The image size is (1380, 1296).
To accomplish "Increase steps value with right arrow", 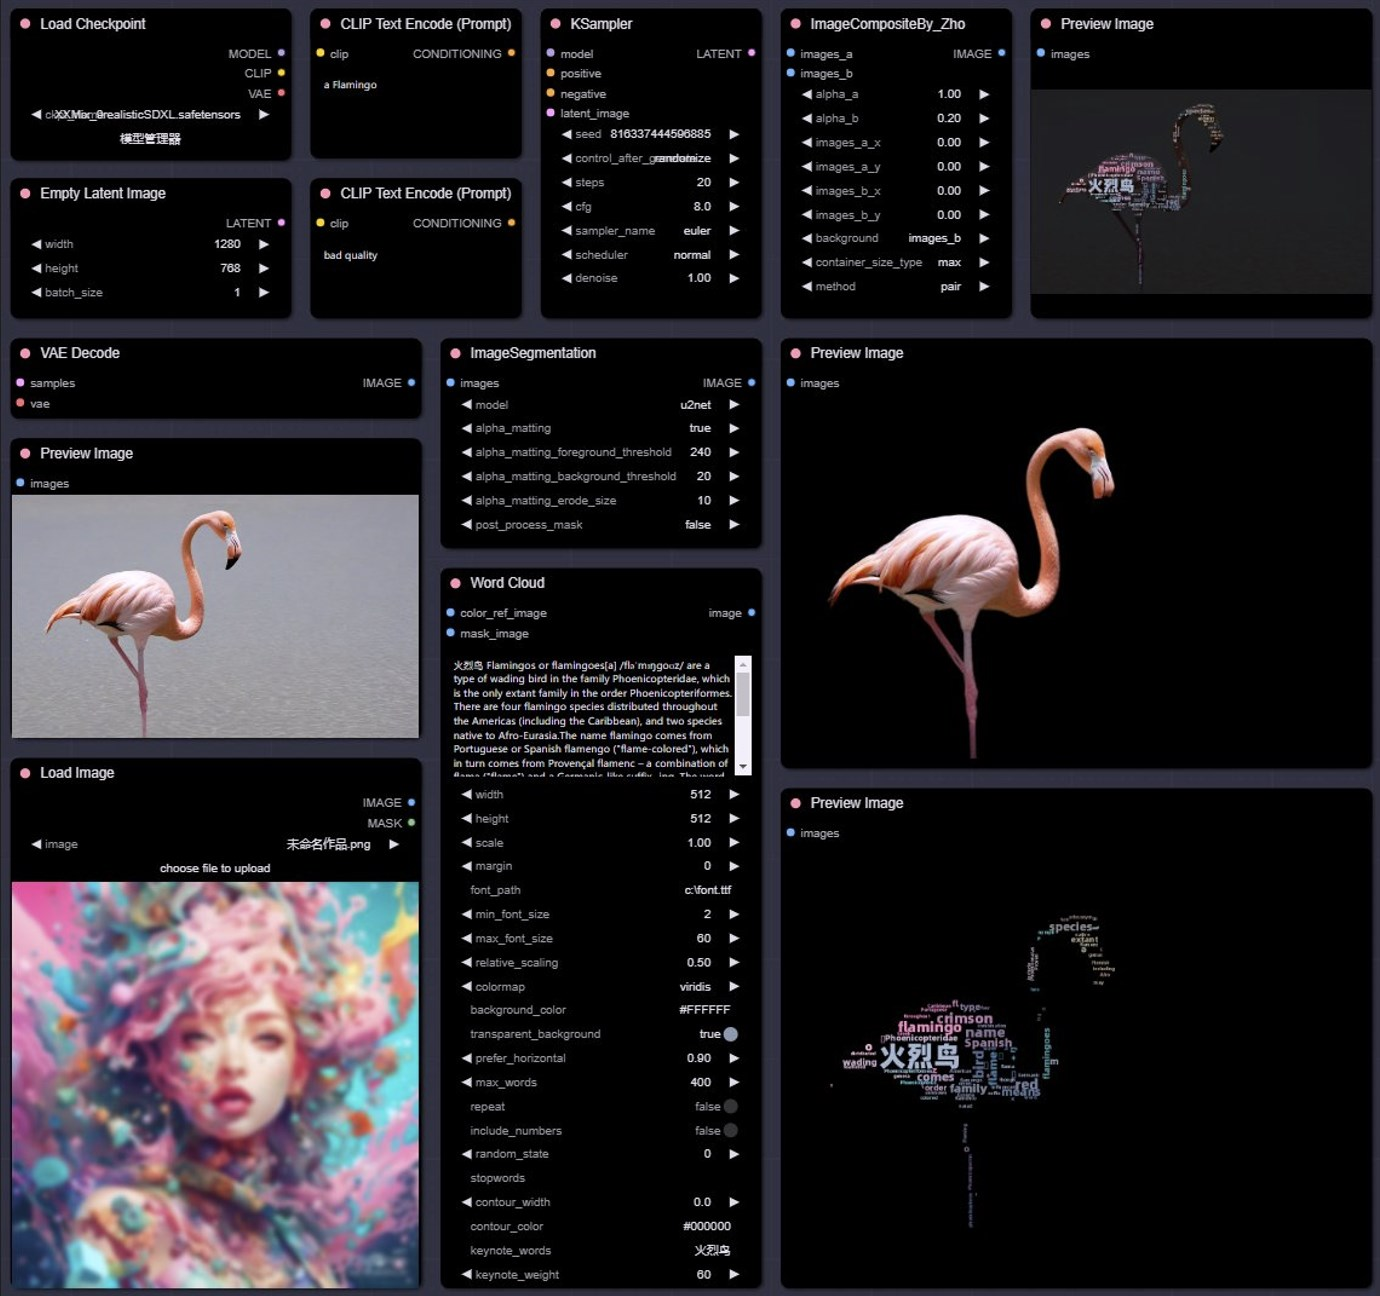I will click(x=734, y=182).
